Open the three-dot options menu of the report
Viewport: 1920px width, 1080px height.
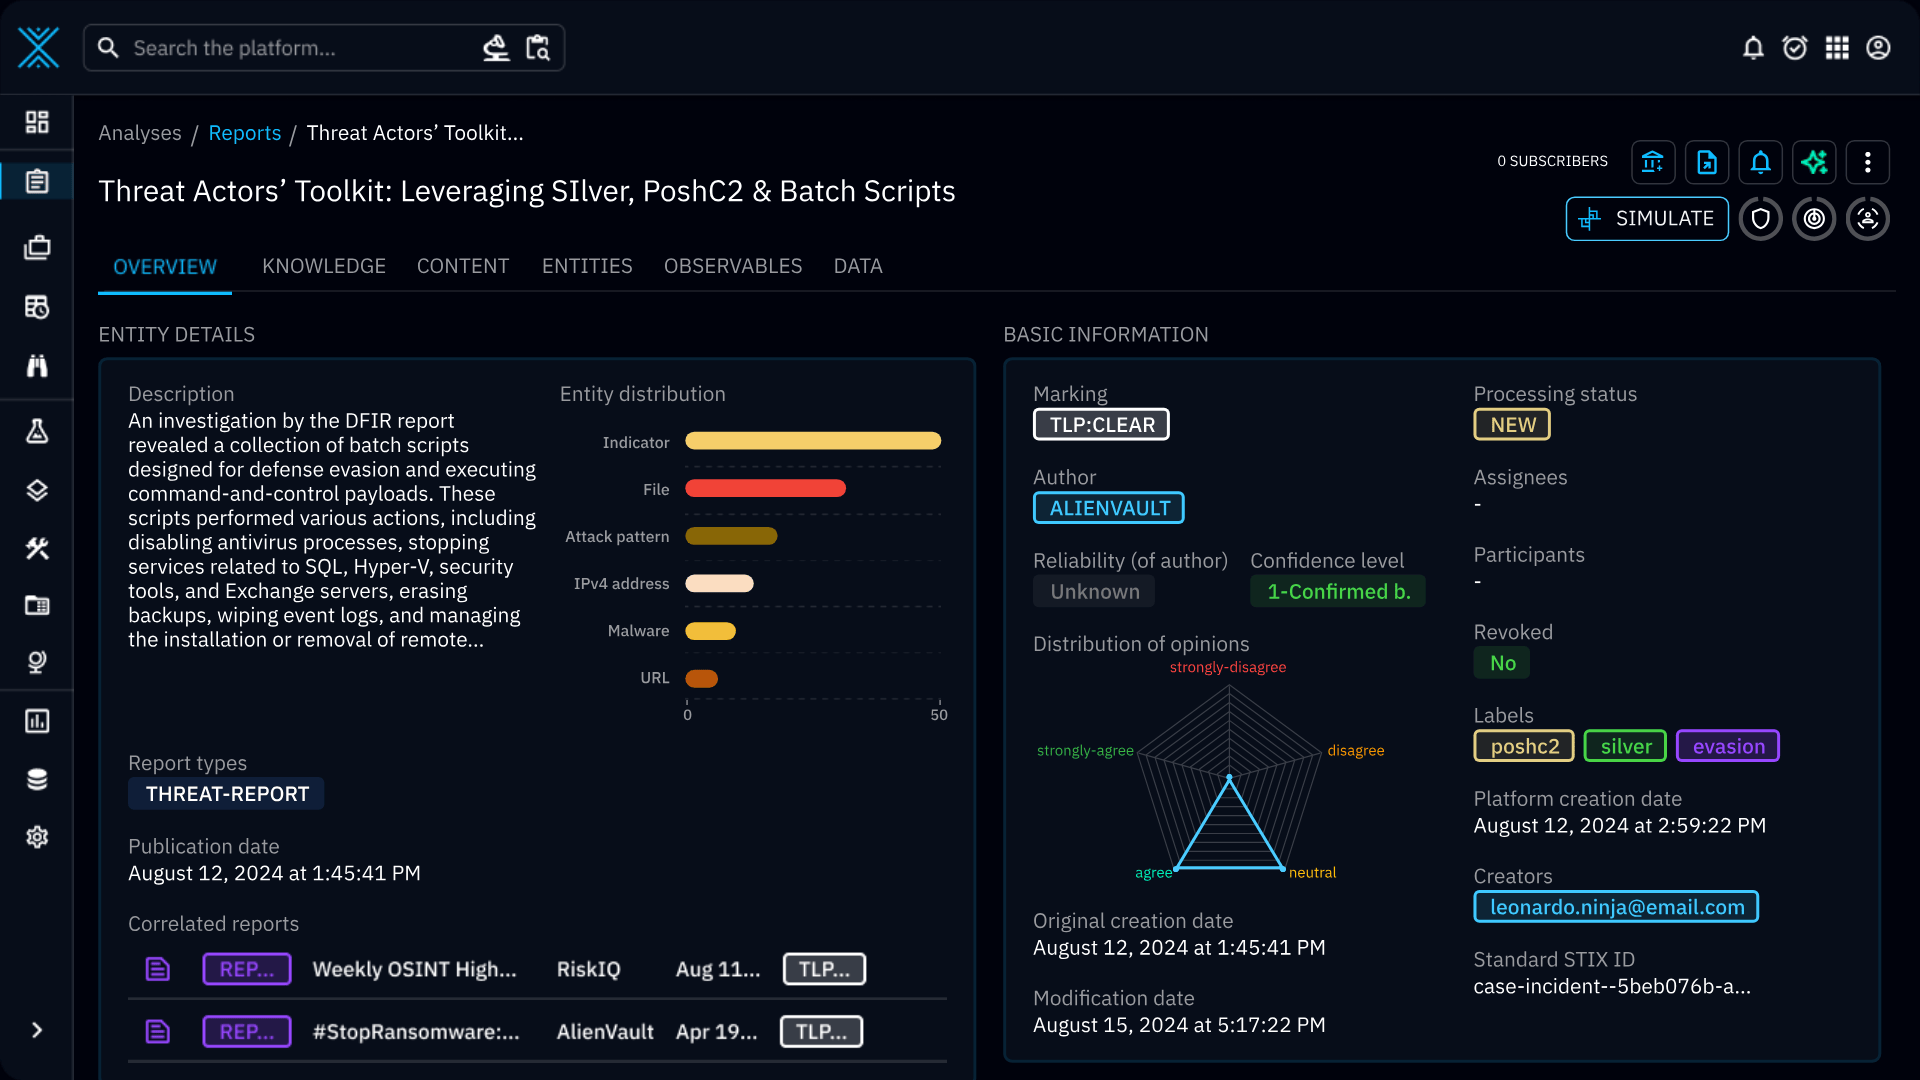[1867, 162]
